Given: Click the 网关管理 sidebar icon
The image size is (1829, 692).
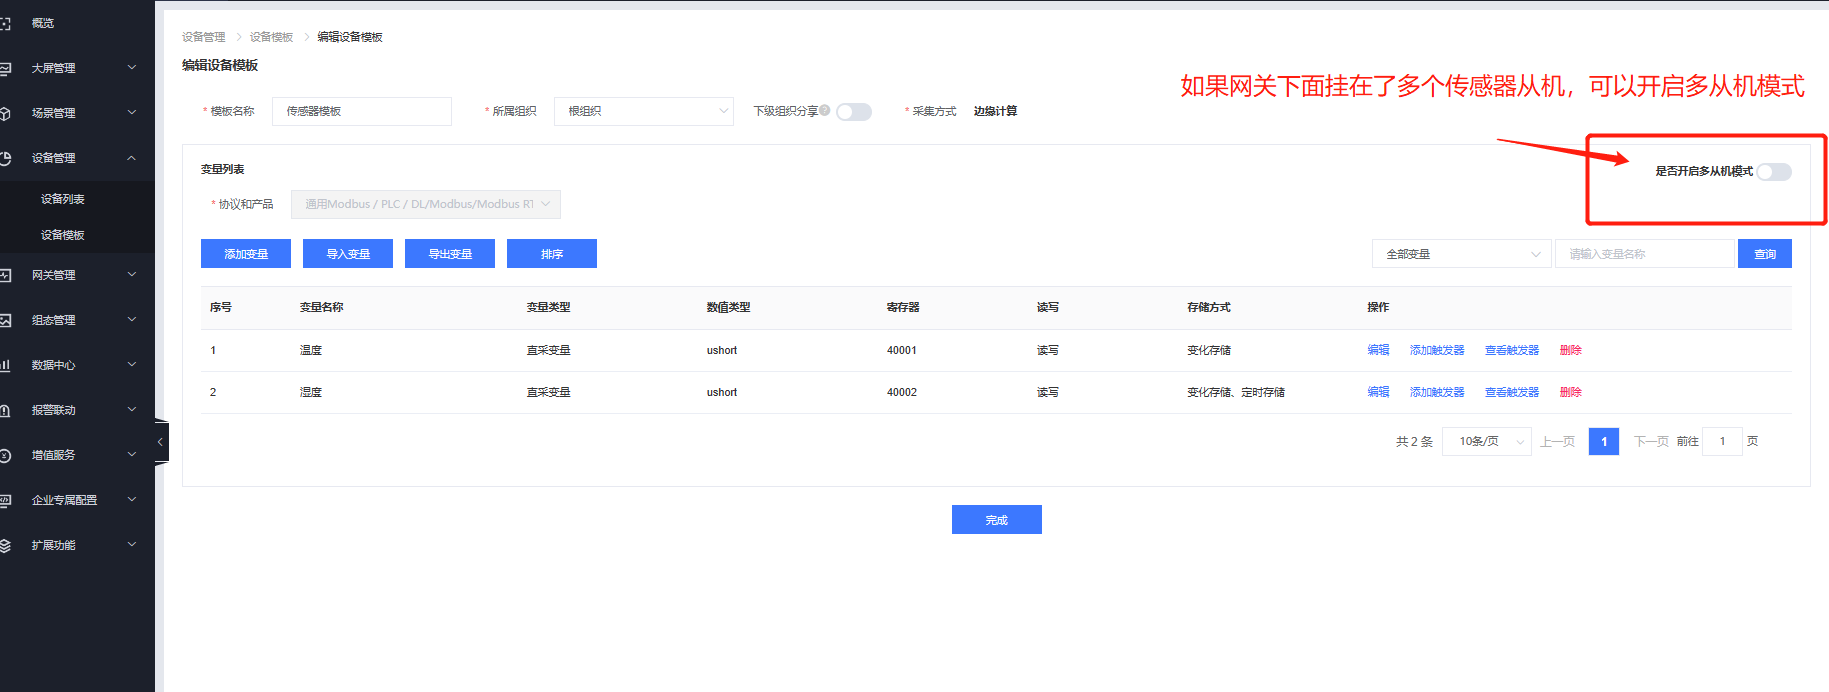Looking at the screenshot, I should point(5,275).
